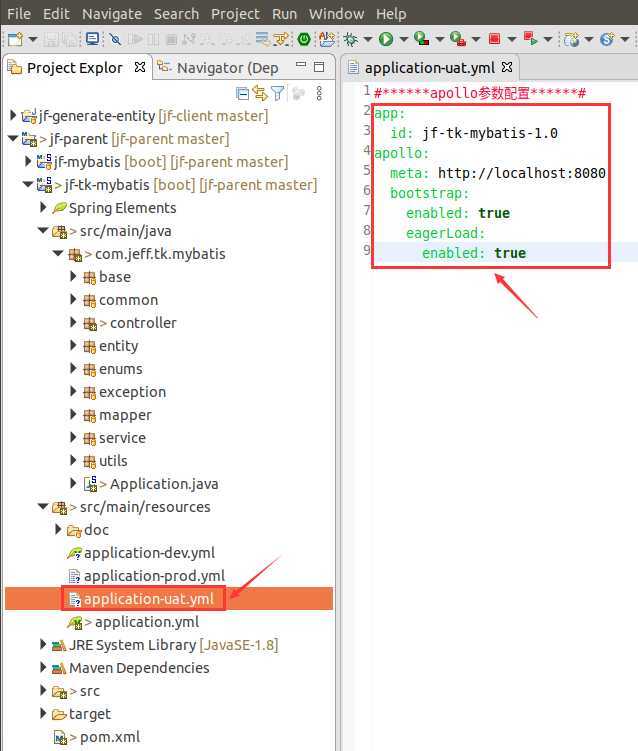Close the application-uat.yml editor tab
Screen dimensions: 638x751
pyautogui.click(x=507, y=67)
